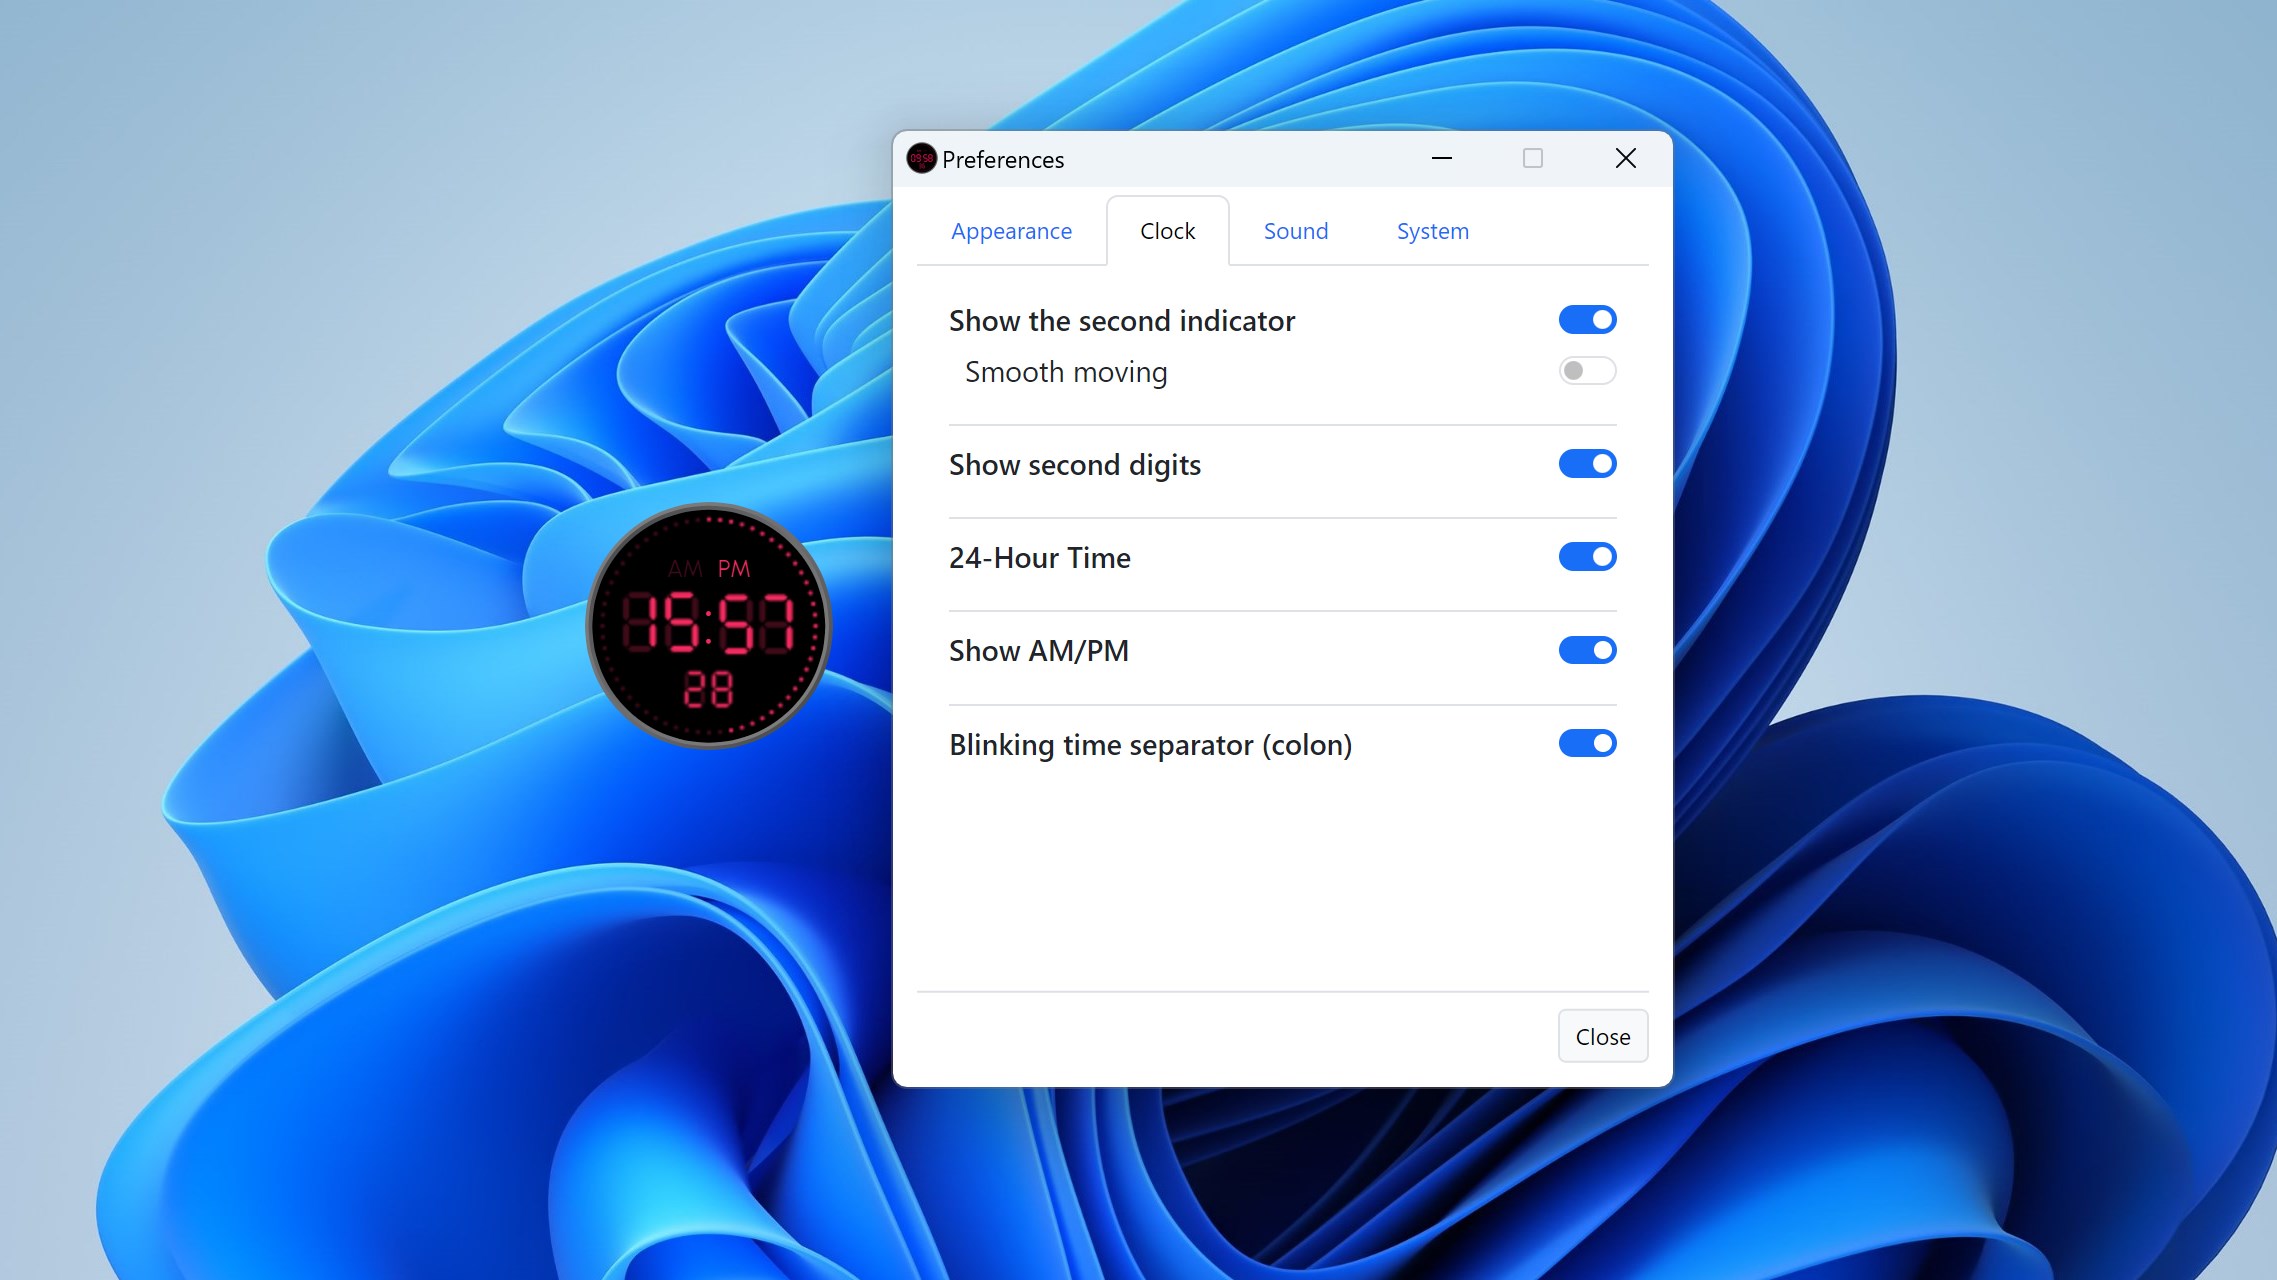The height and width of the screenshot is (1280, 2277).
Task: Select the Clock tab
Action: 1167,231
